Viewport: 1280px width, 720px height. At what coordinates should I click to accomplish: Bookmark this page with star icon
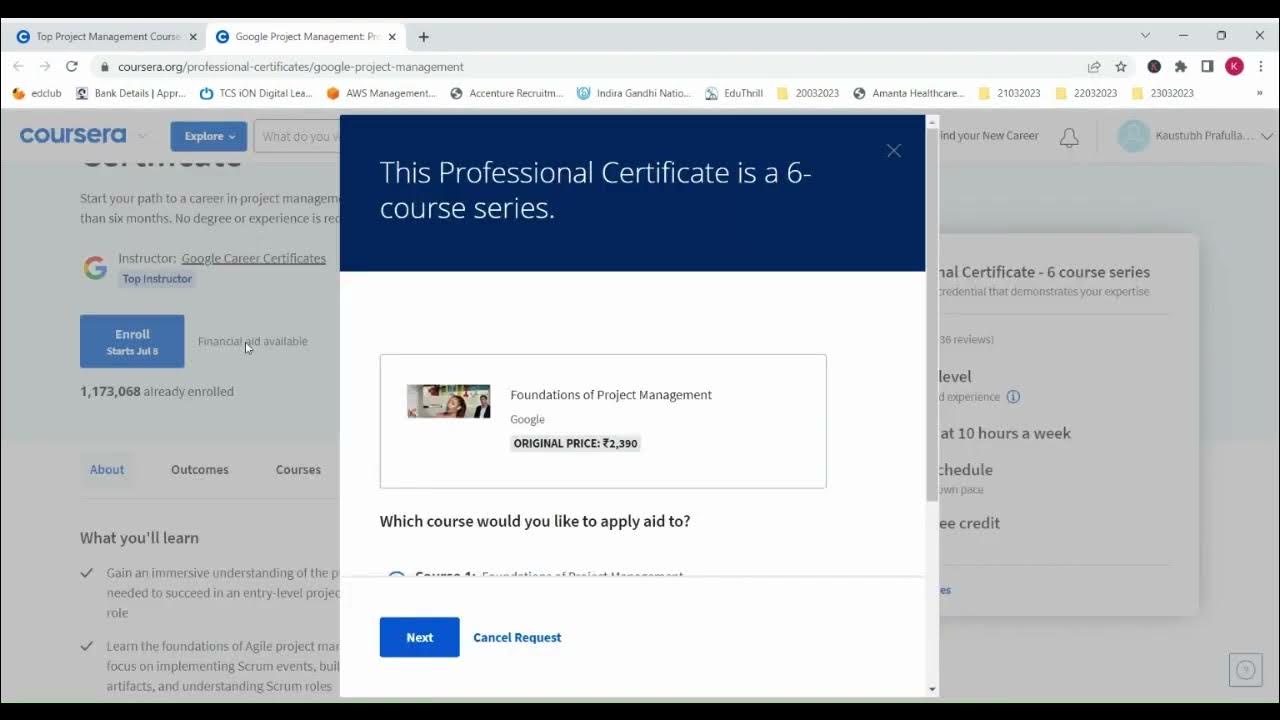pos(1121,67)
